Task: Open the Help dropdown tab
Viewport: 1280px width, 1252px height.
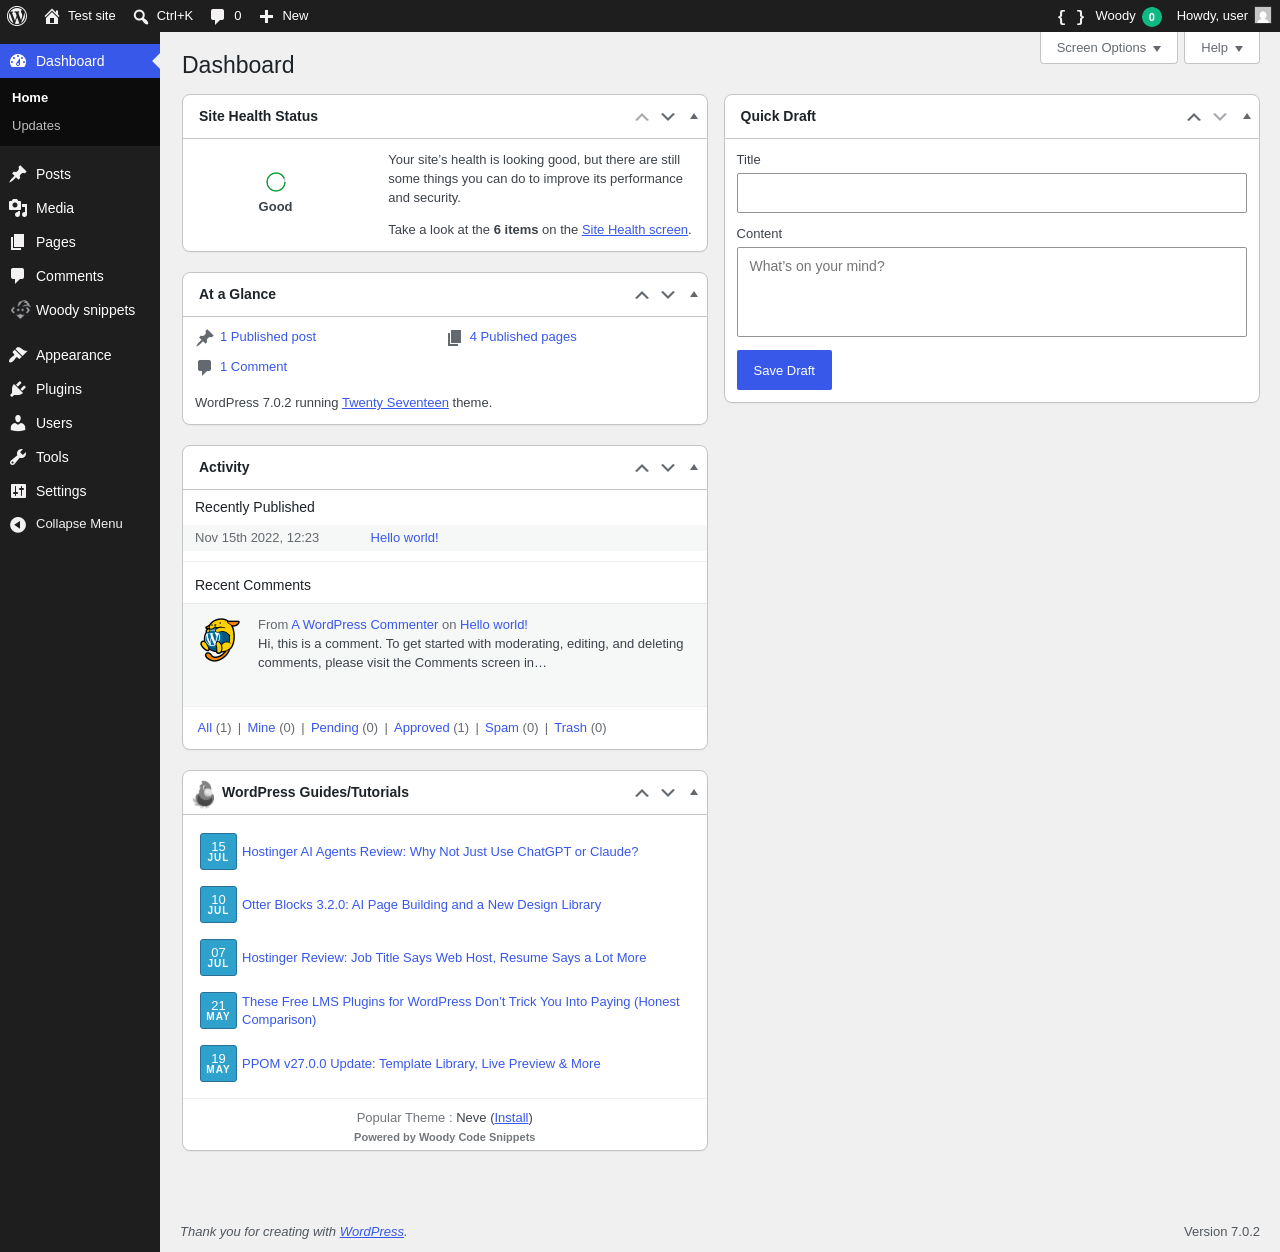Action: (1222, 48)
